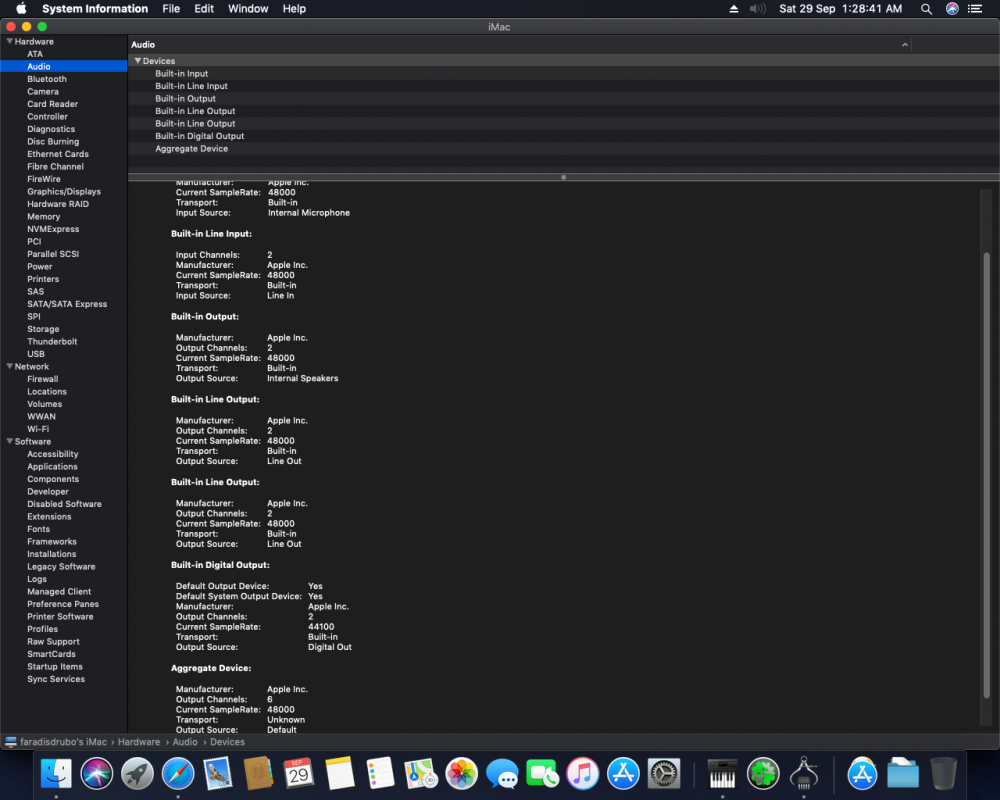Open the Apple menu
1000x800 pixels.
(x=21, y=8)
